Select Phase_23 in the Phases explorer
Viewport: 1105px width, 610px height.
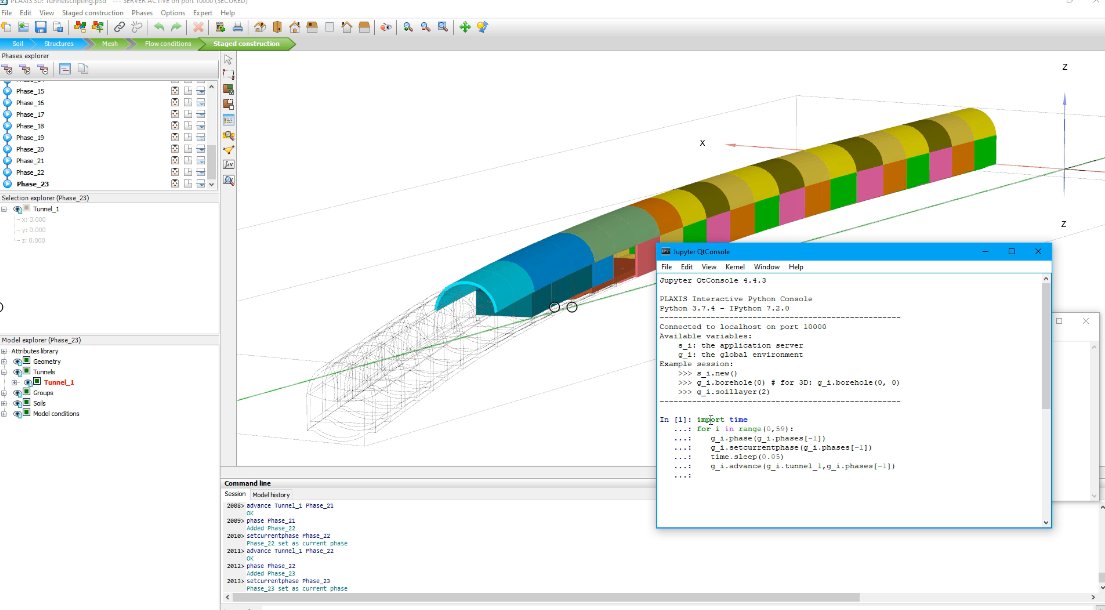pyautogui.click(x=32, y=184)
